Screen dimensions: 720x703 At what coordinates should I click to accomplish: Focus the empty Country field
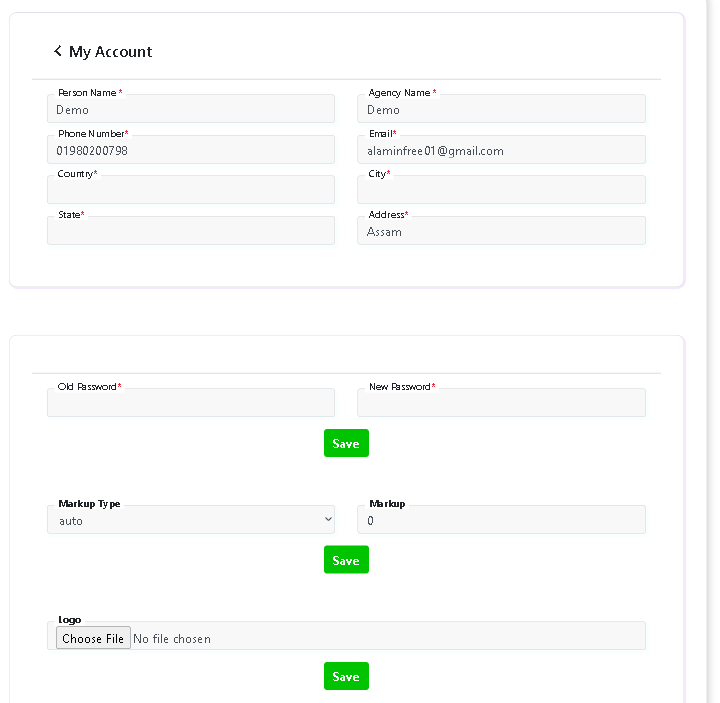click(190, 190)
